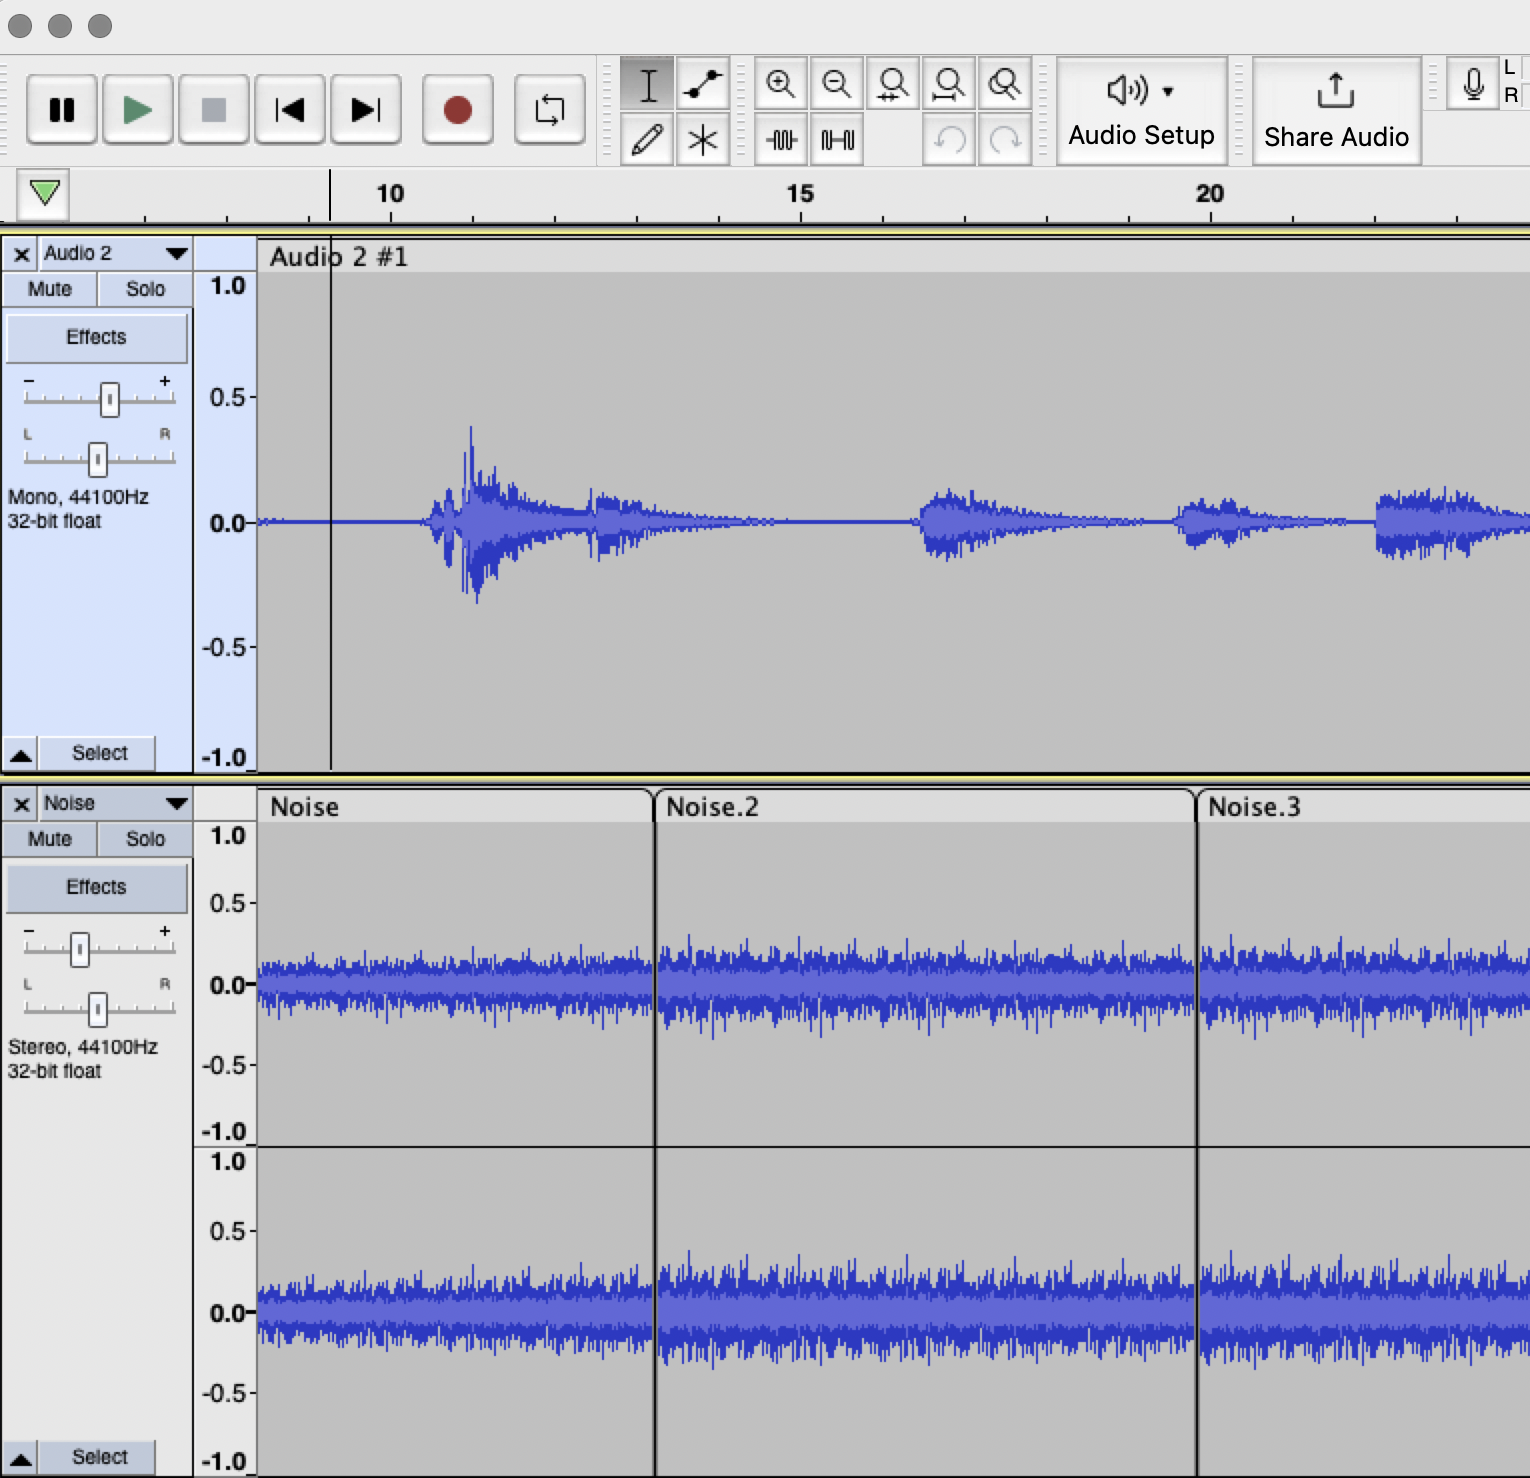Select the Envelope tool
Image resolution: width=1530 pixels, height=1478 pixels.
pos(703,84)
